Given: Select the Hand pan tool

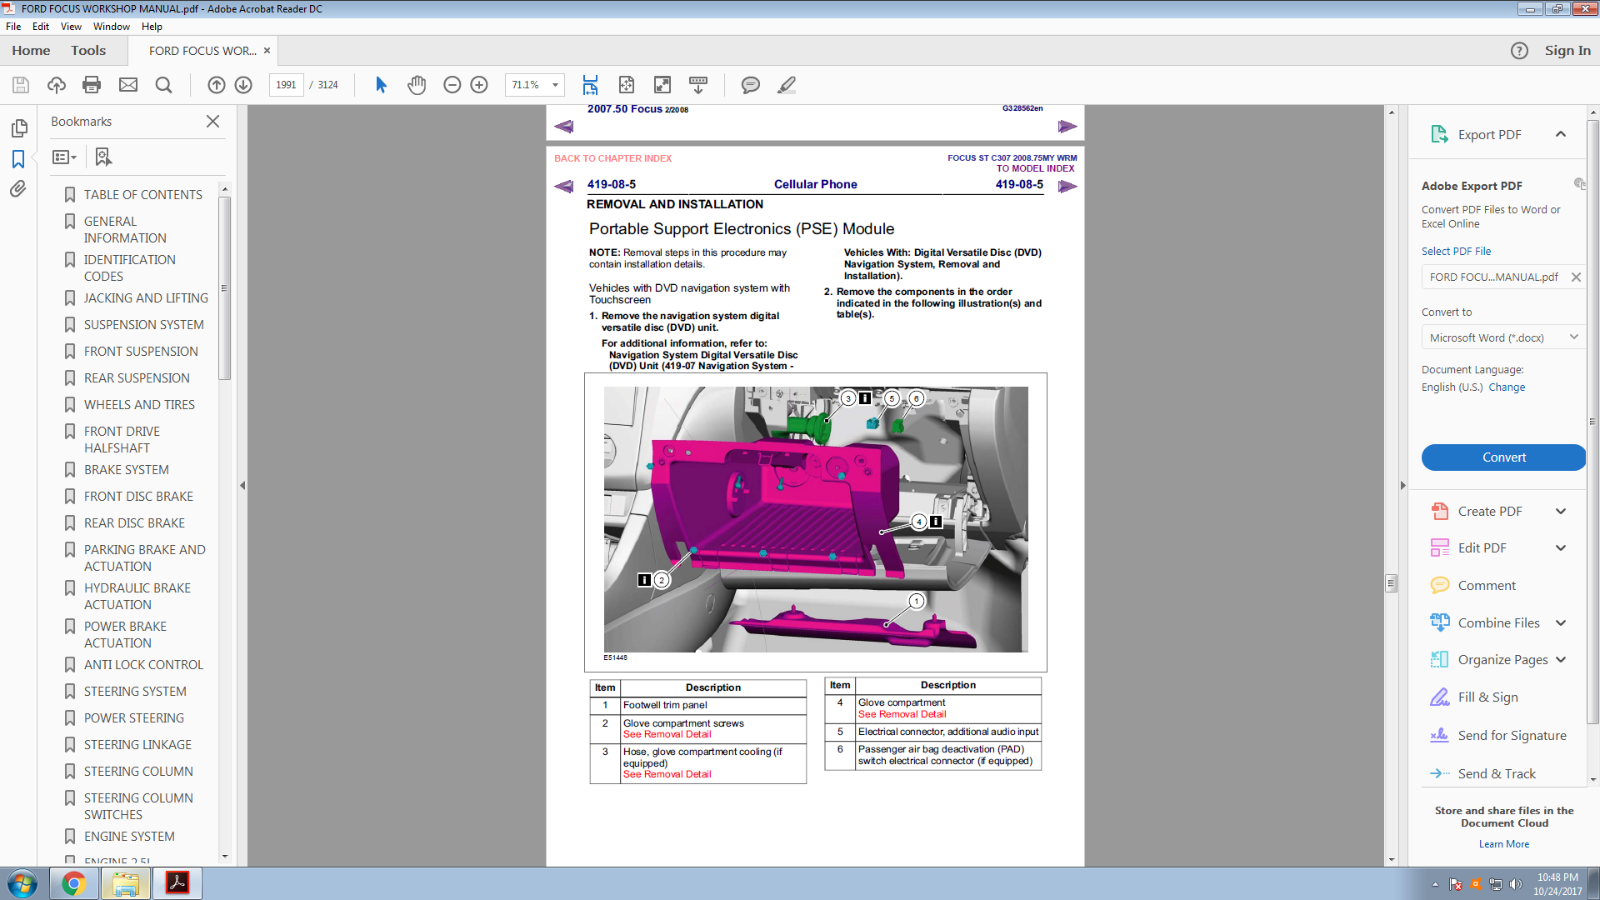Looking at the screenshot, I should 417,85.
